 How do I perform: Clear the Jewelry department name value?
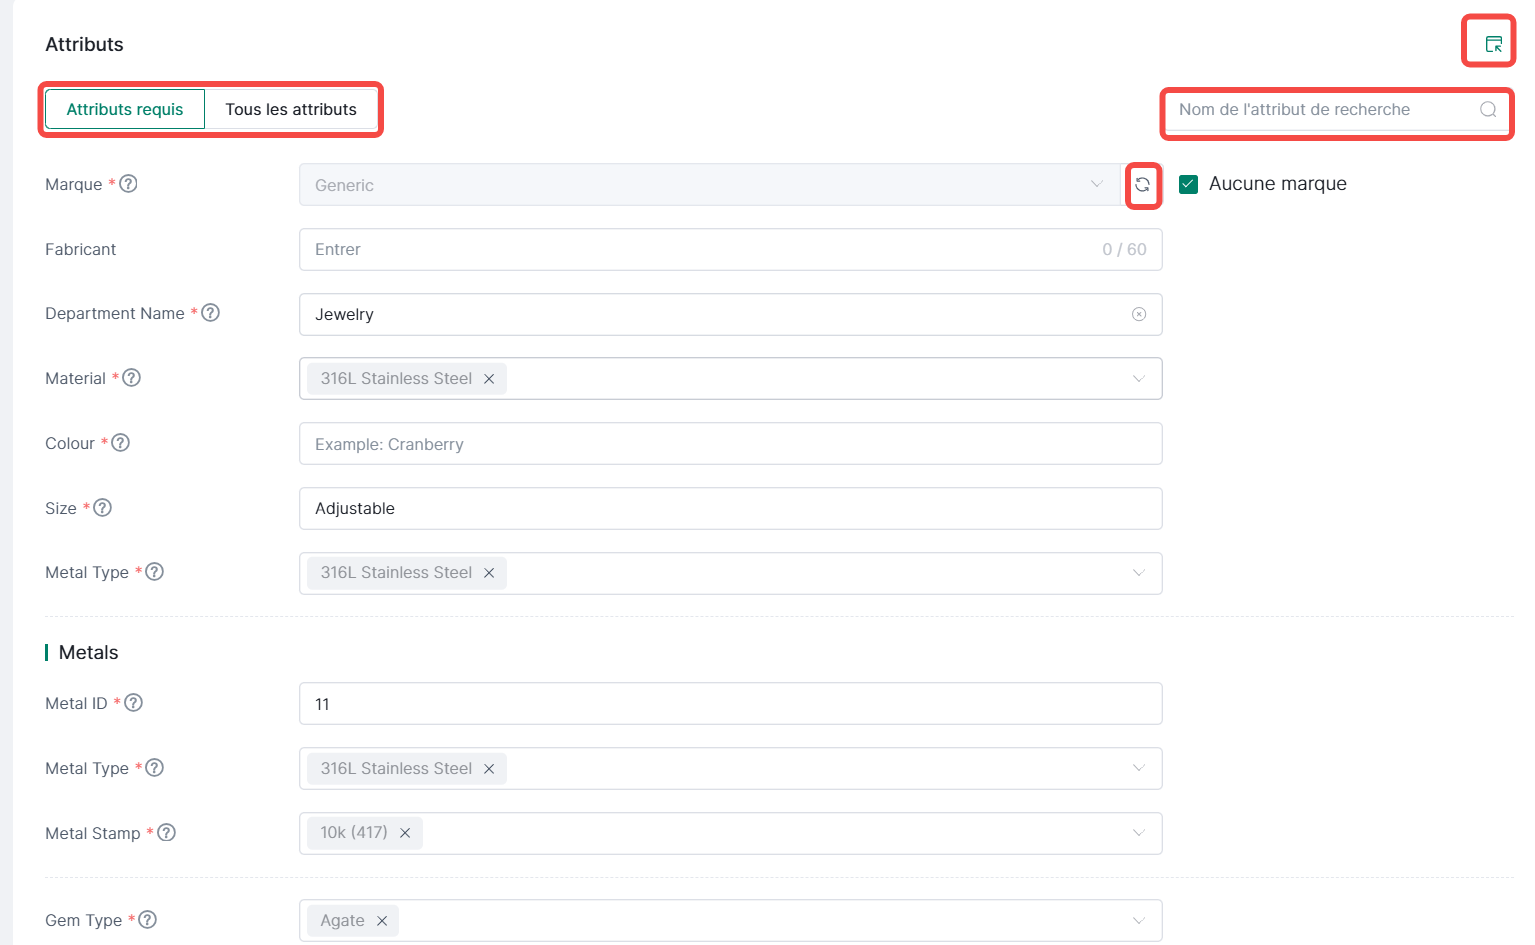point(1138,314)
